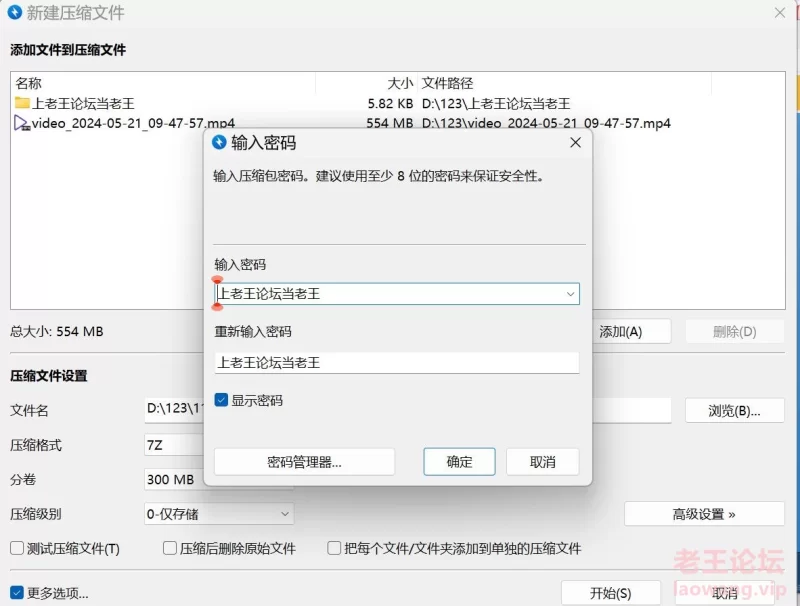
Task: Click the 浏览(B) button
Action: pyautogui.click(x=734, y=411)
